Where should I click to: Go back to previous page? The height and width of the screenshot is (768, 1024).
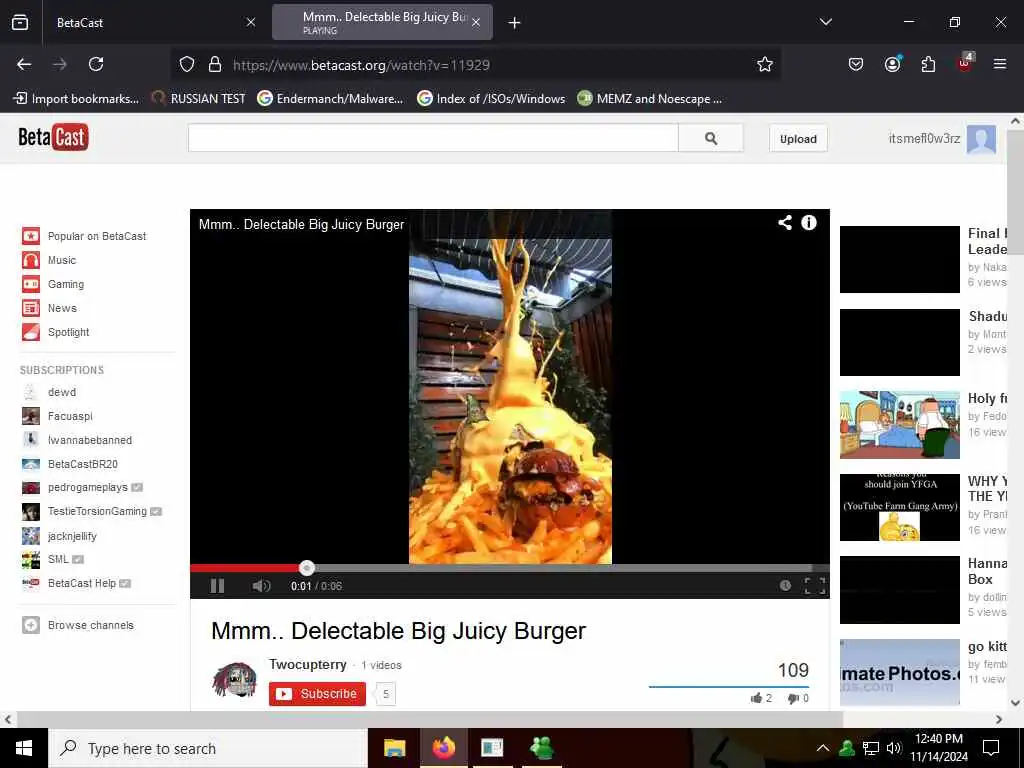[x=24, y=64]
